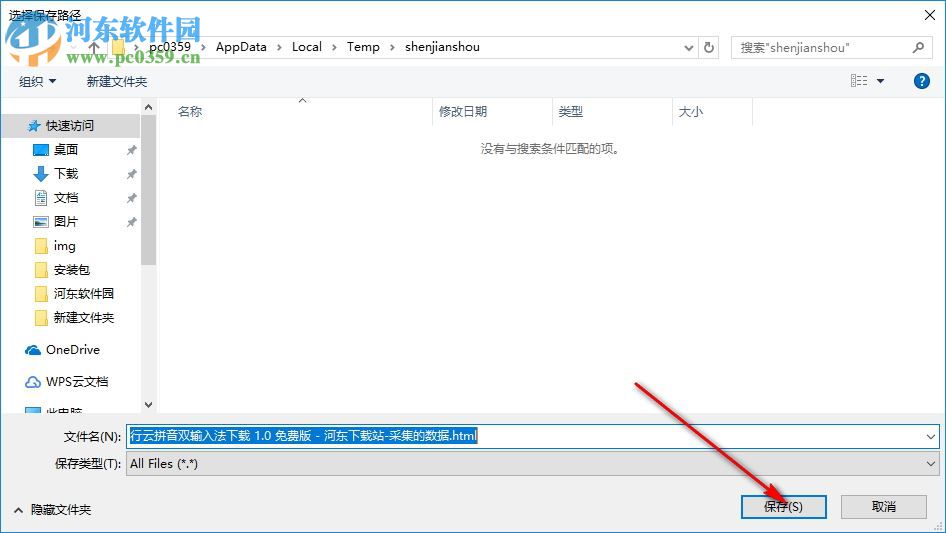Select WPS云文档 in navigation pane
Image resolution: width=946 pixels, height=533 pixels.
(x=77, y=382)
